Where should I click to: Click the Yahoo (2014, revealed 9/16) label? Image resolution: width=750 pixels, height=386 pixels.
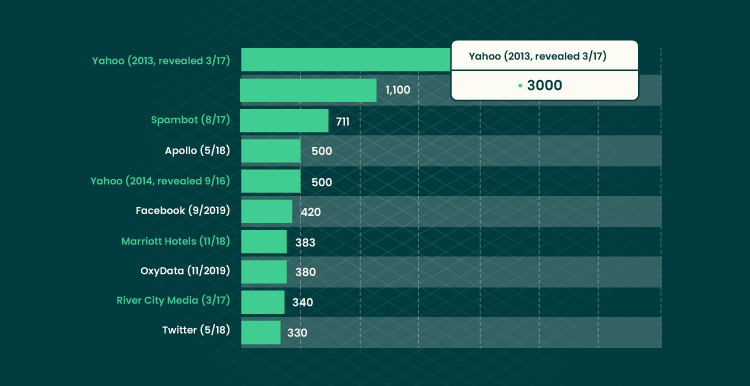pyautogui.click(x=160, y=181)
